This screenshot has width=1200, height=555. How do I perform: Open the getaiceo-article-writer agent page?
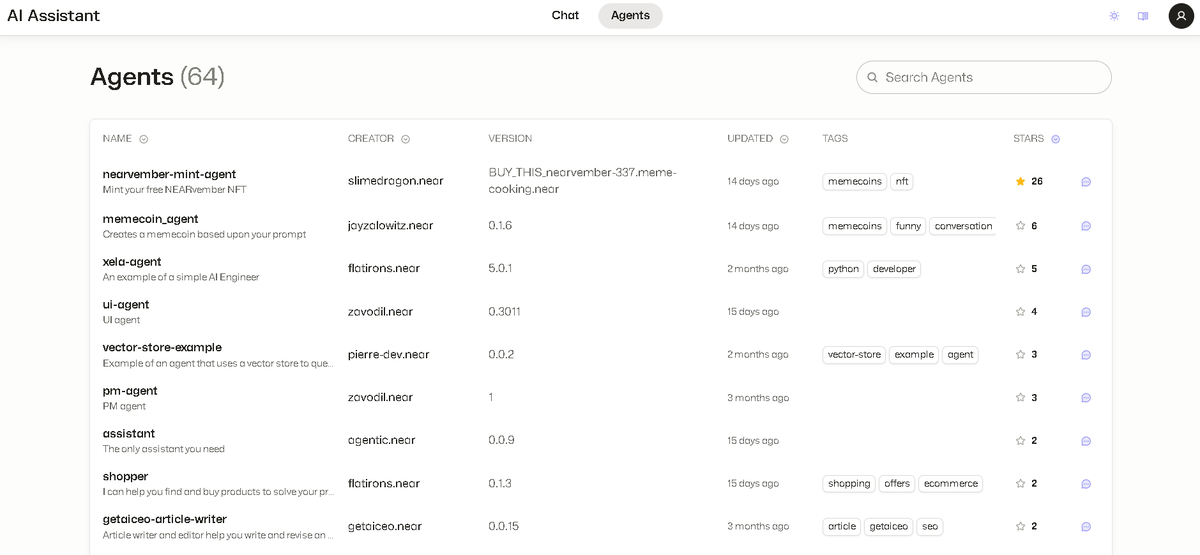click(x=165, y=520)
